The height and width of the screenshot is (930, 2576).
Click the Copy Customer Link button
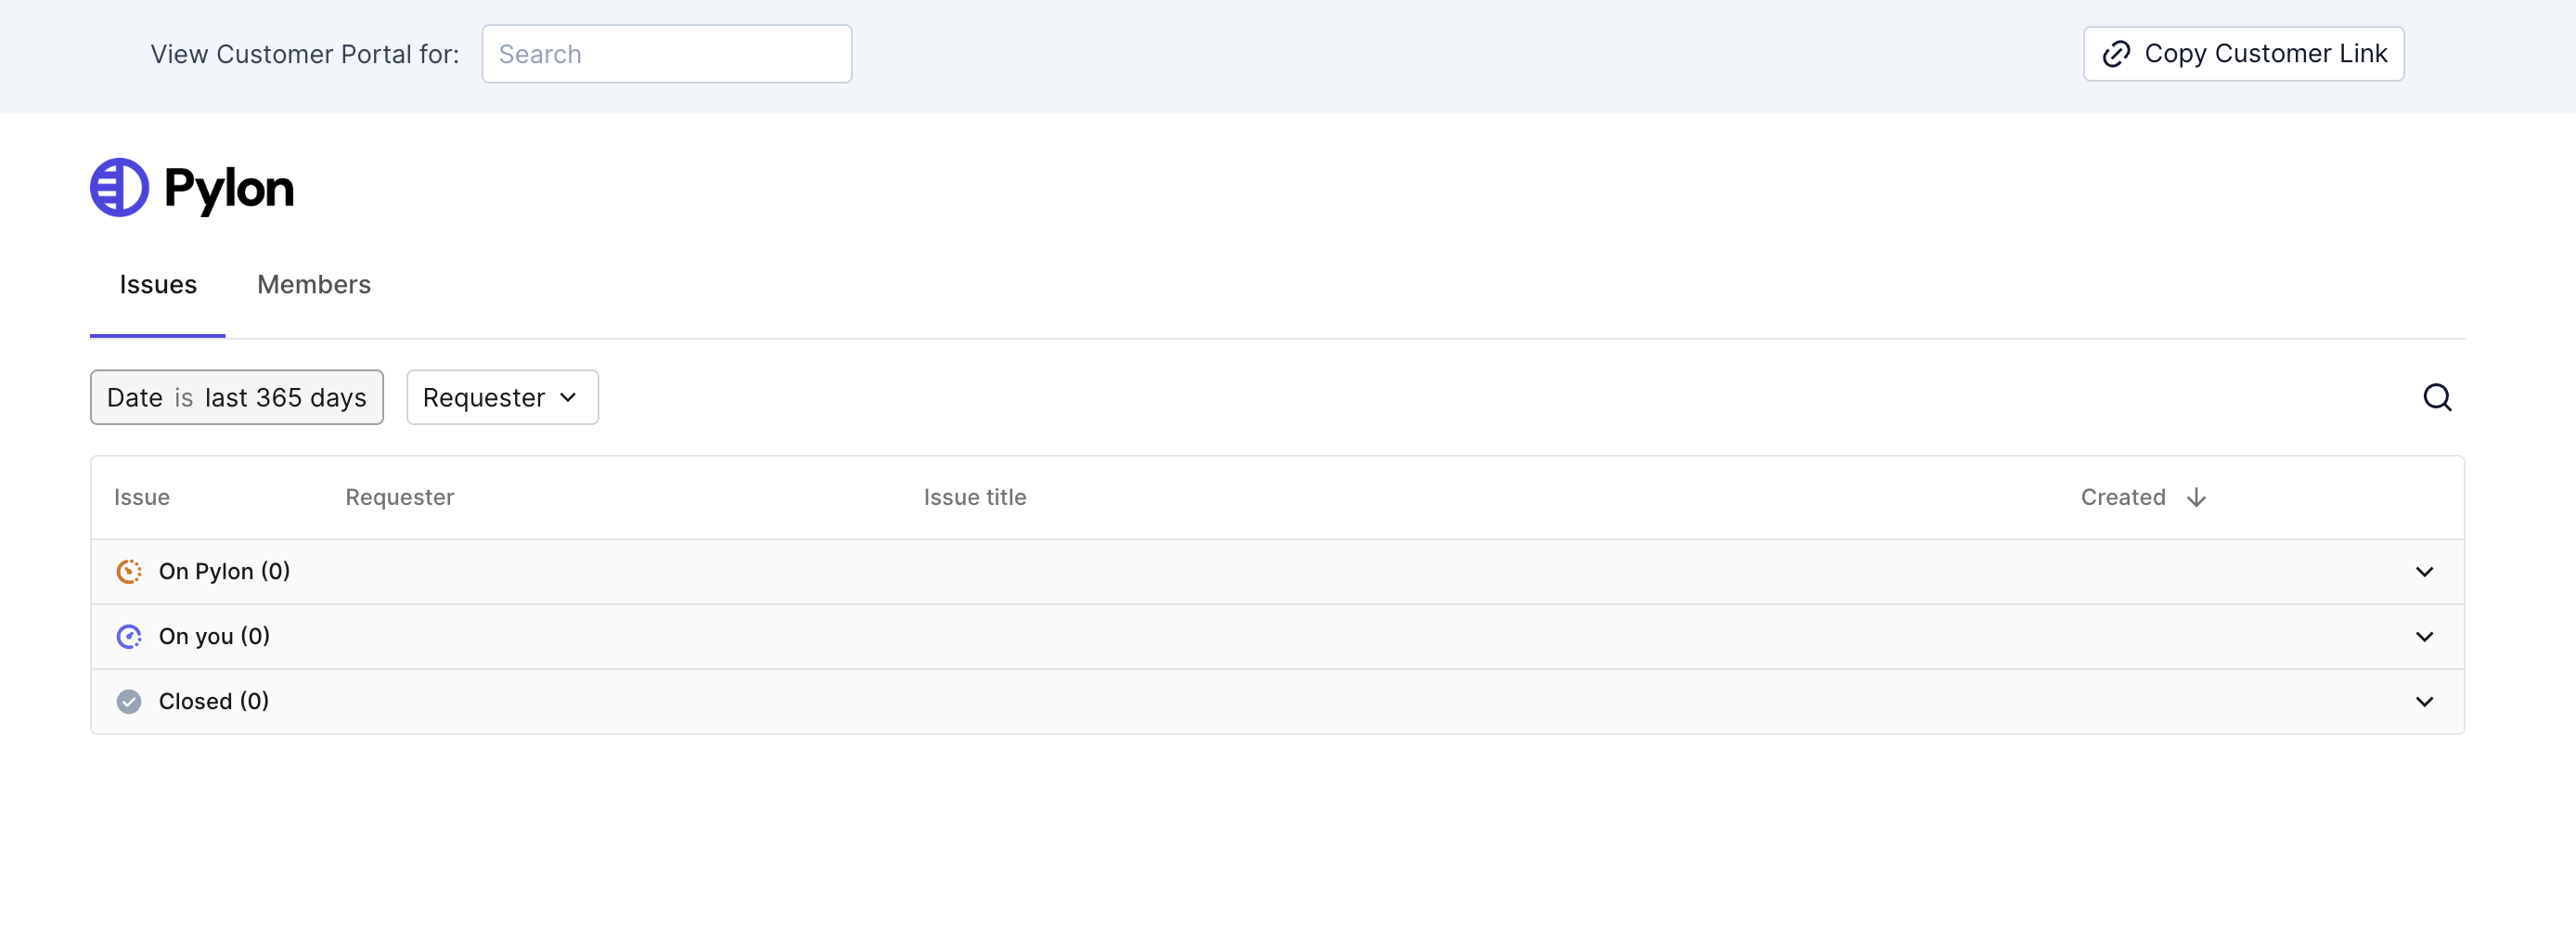(2243, 54)
